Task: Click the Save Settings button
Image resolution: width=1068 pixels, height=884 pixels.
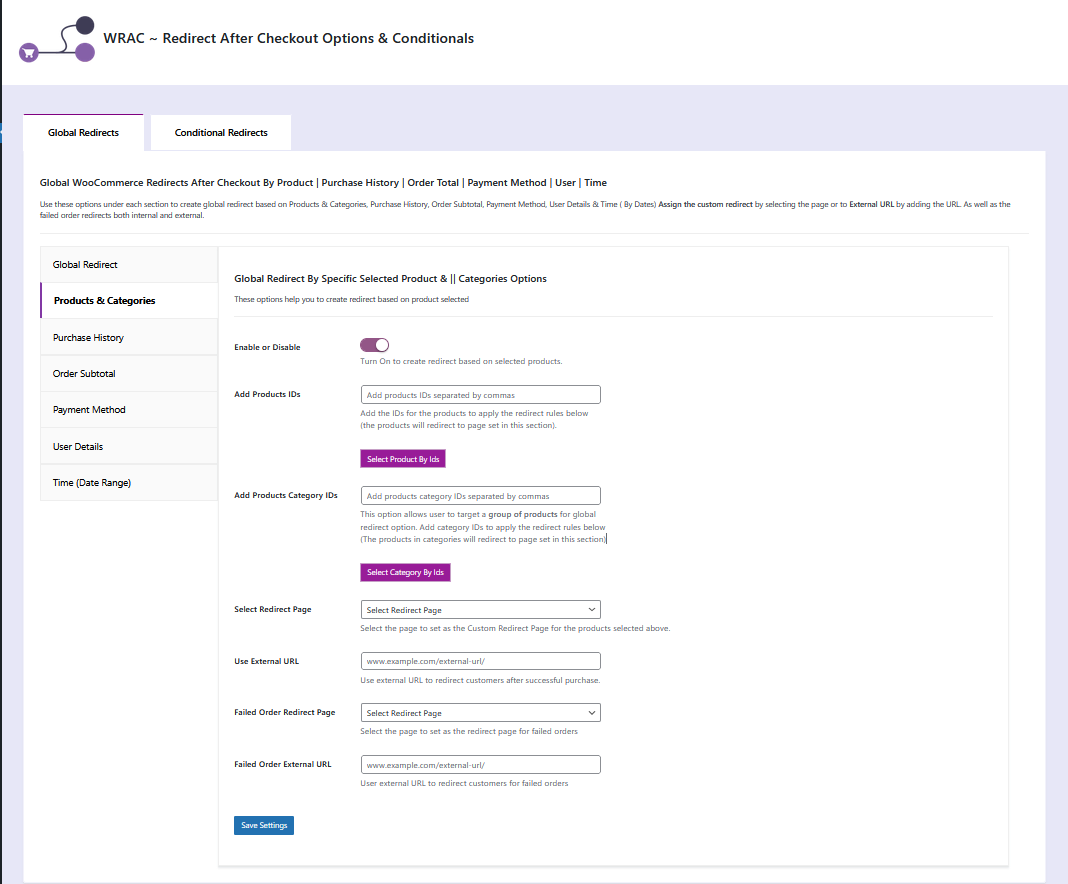Action: coord(264,825)
